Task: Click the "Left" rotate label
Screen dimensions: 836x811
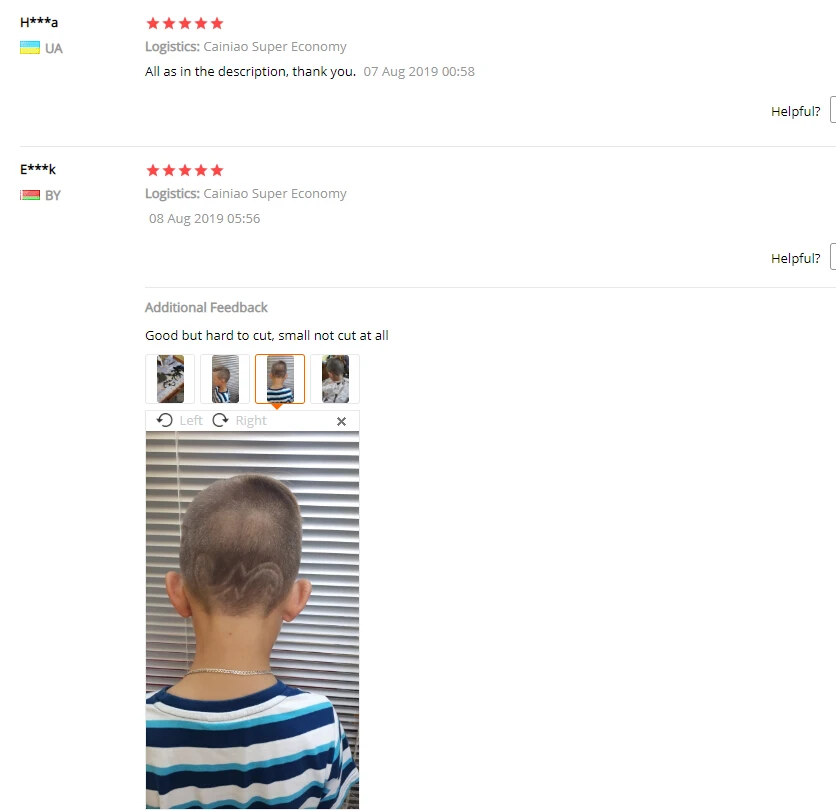Action: point(191,421)
